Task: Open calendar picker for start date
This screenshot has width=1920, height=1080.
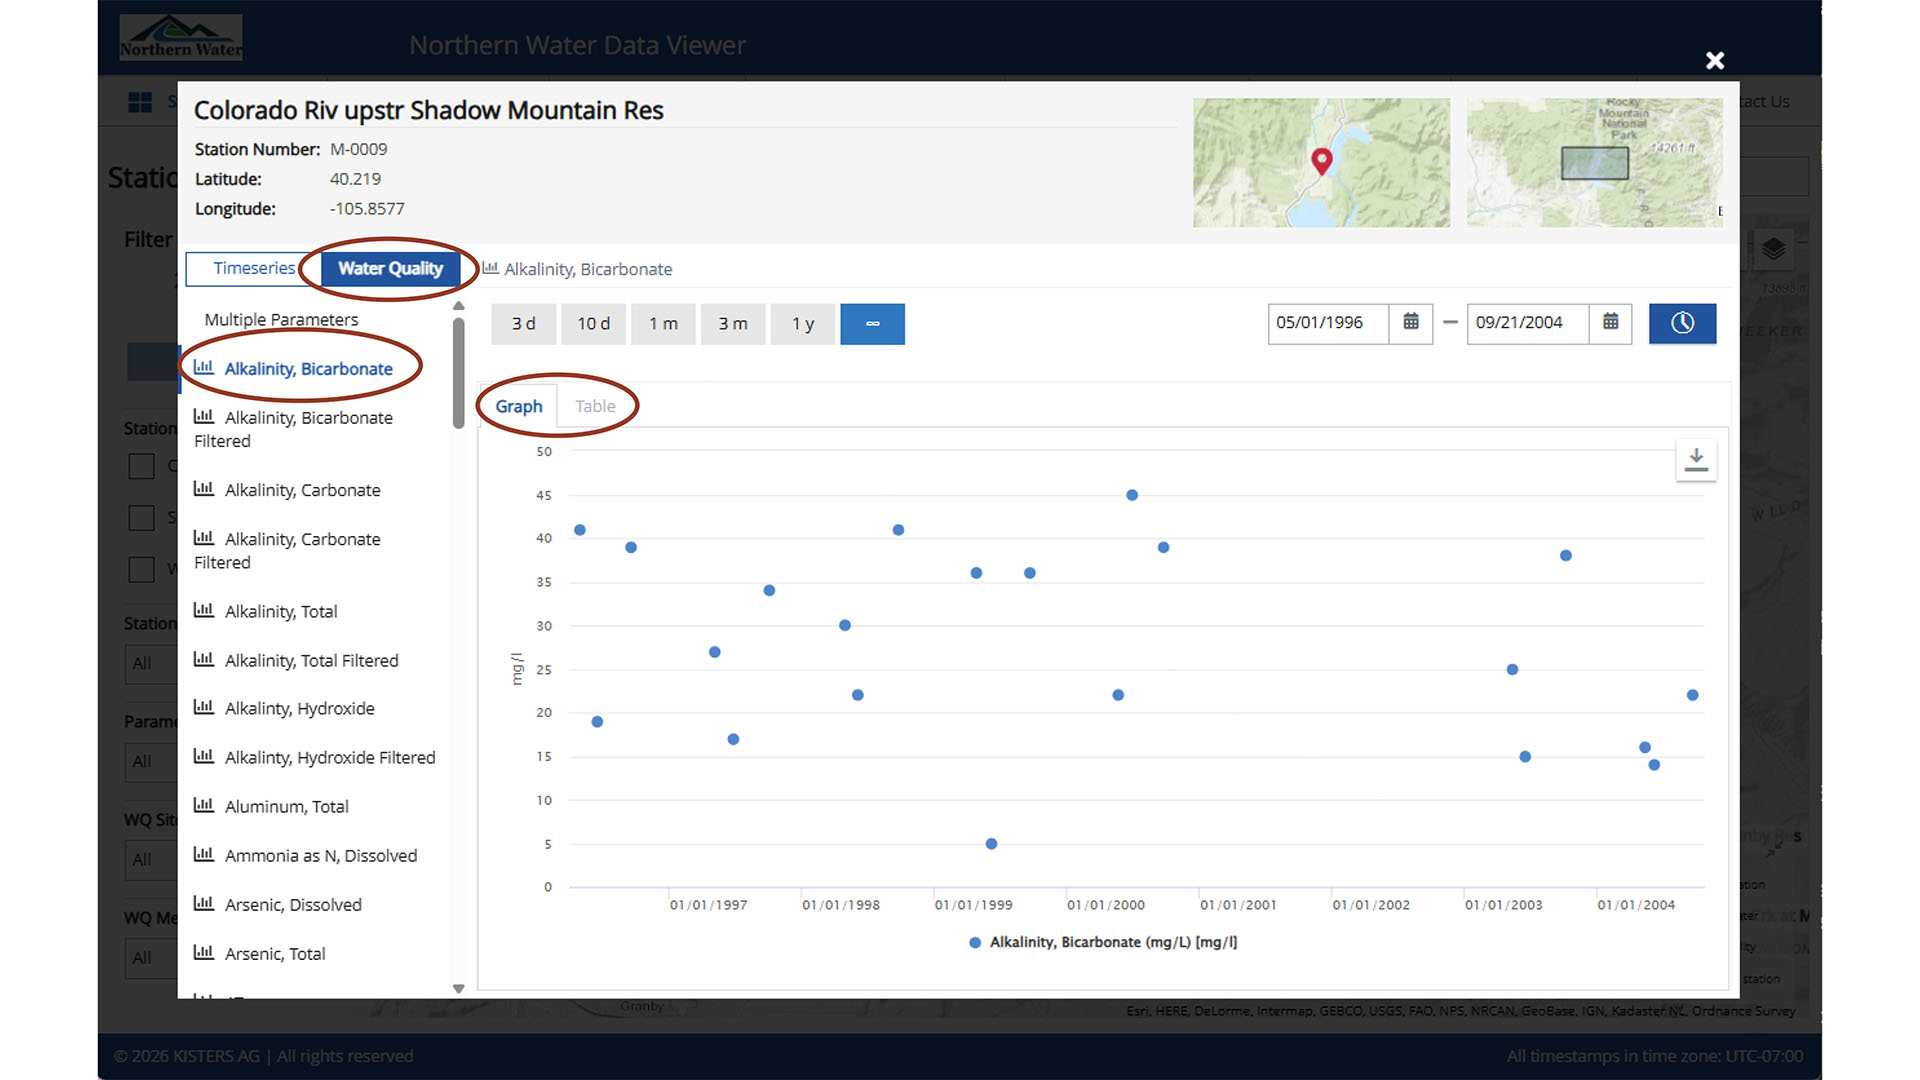Action: pos(1411,323)
